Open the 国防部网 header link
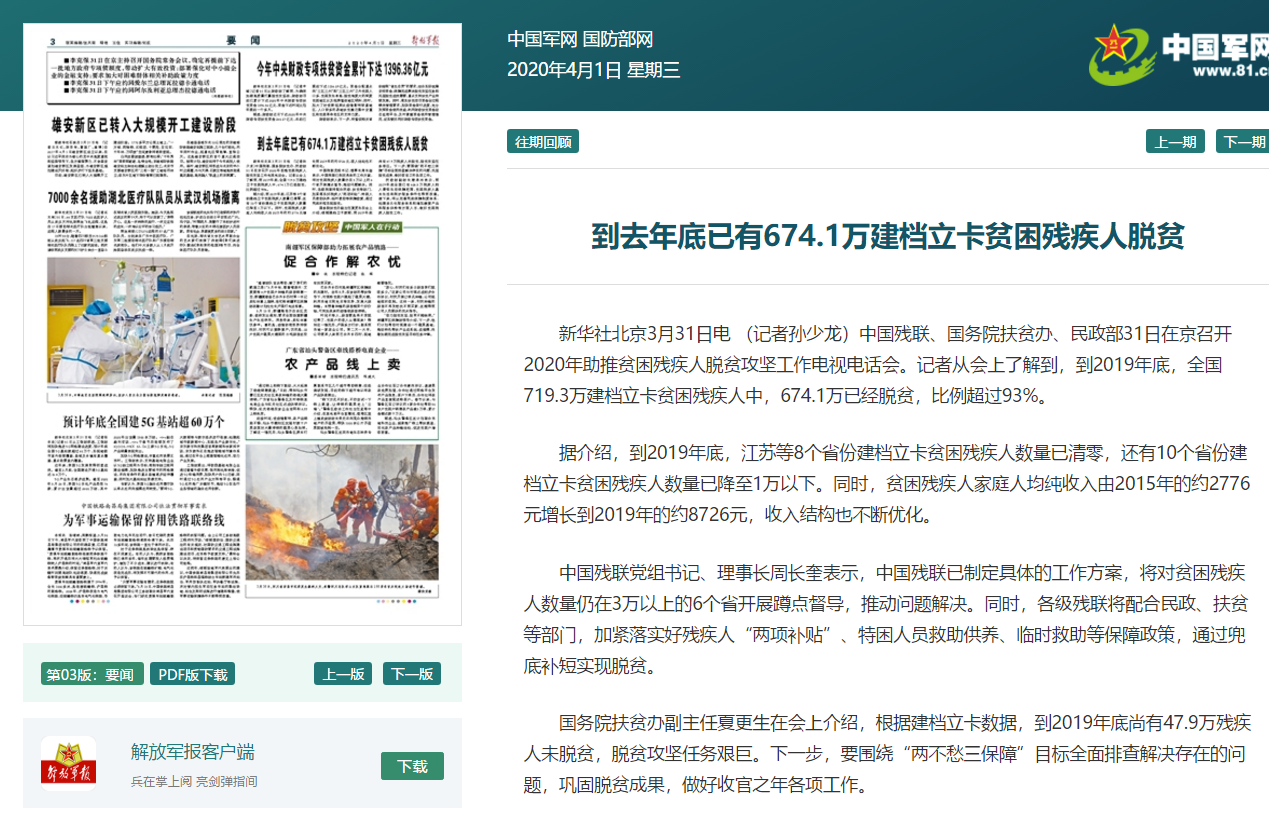The image size is (1269, 827). pyautogui.click(x=617, y=40)
